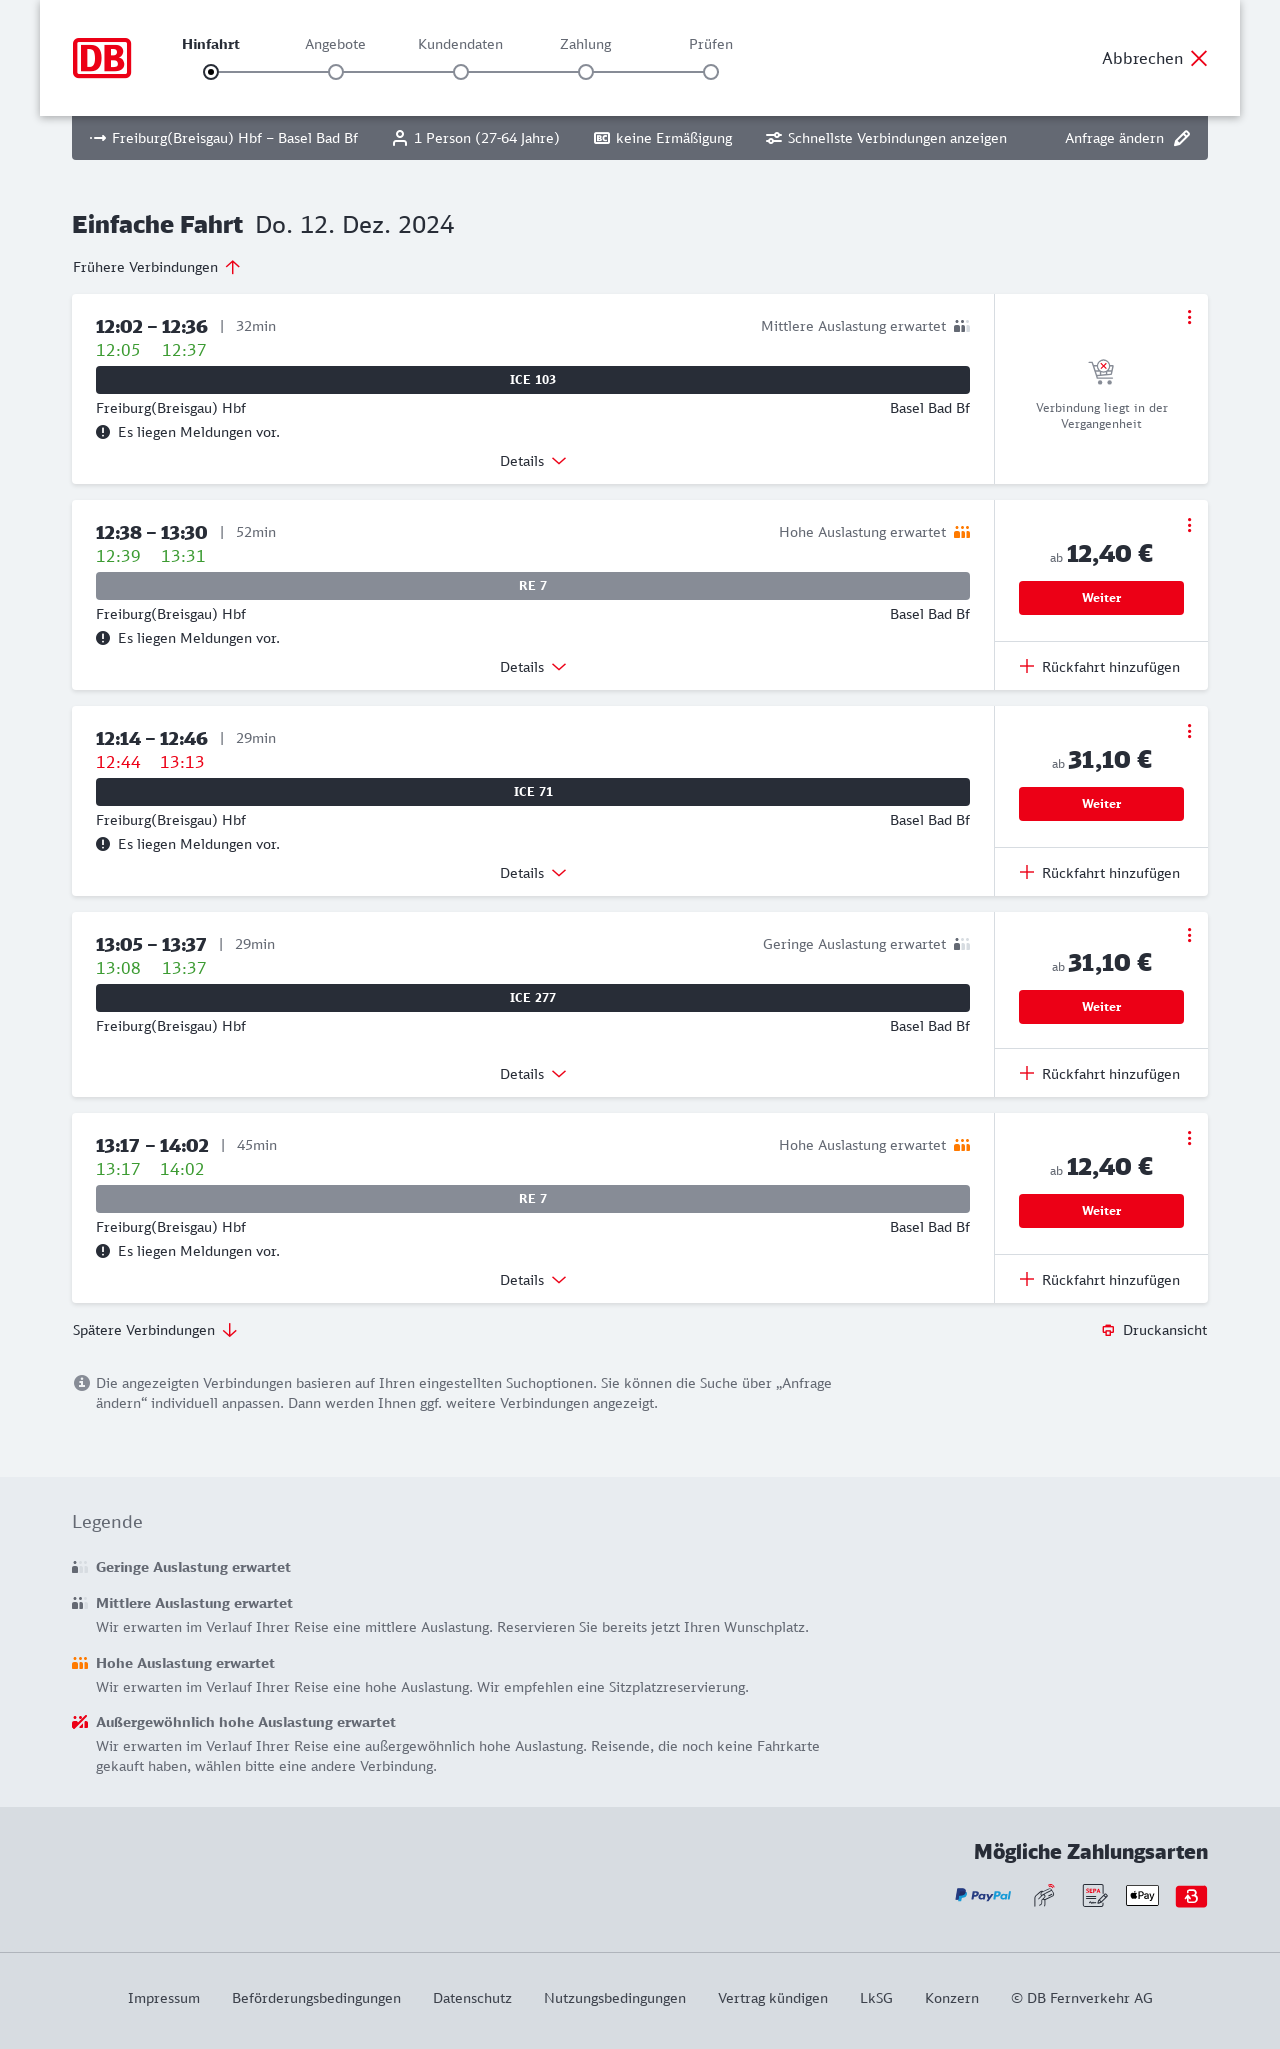Select the Zahlung step circle

tap(586, 72)
